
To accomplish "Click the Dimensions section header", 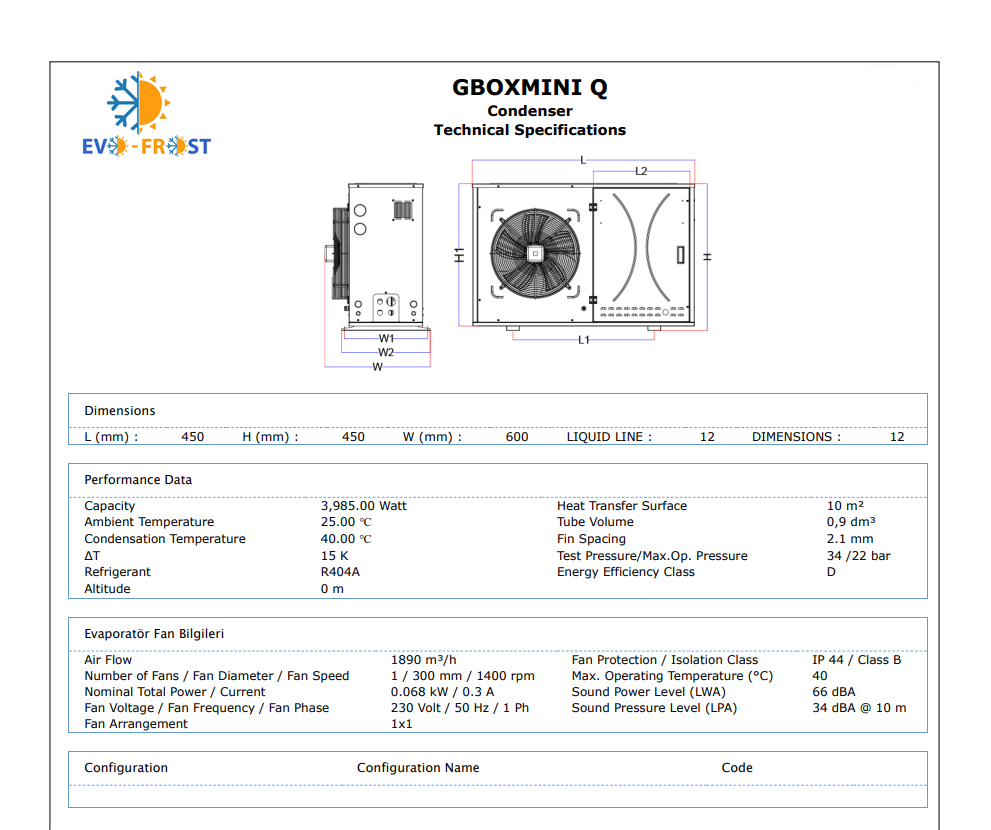I will pyautogui.click(x=120, y=411).
